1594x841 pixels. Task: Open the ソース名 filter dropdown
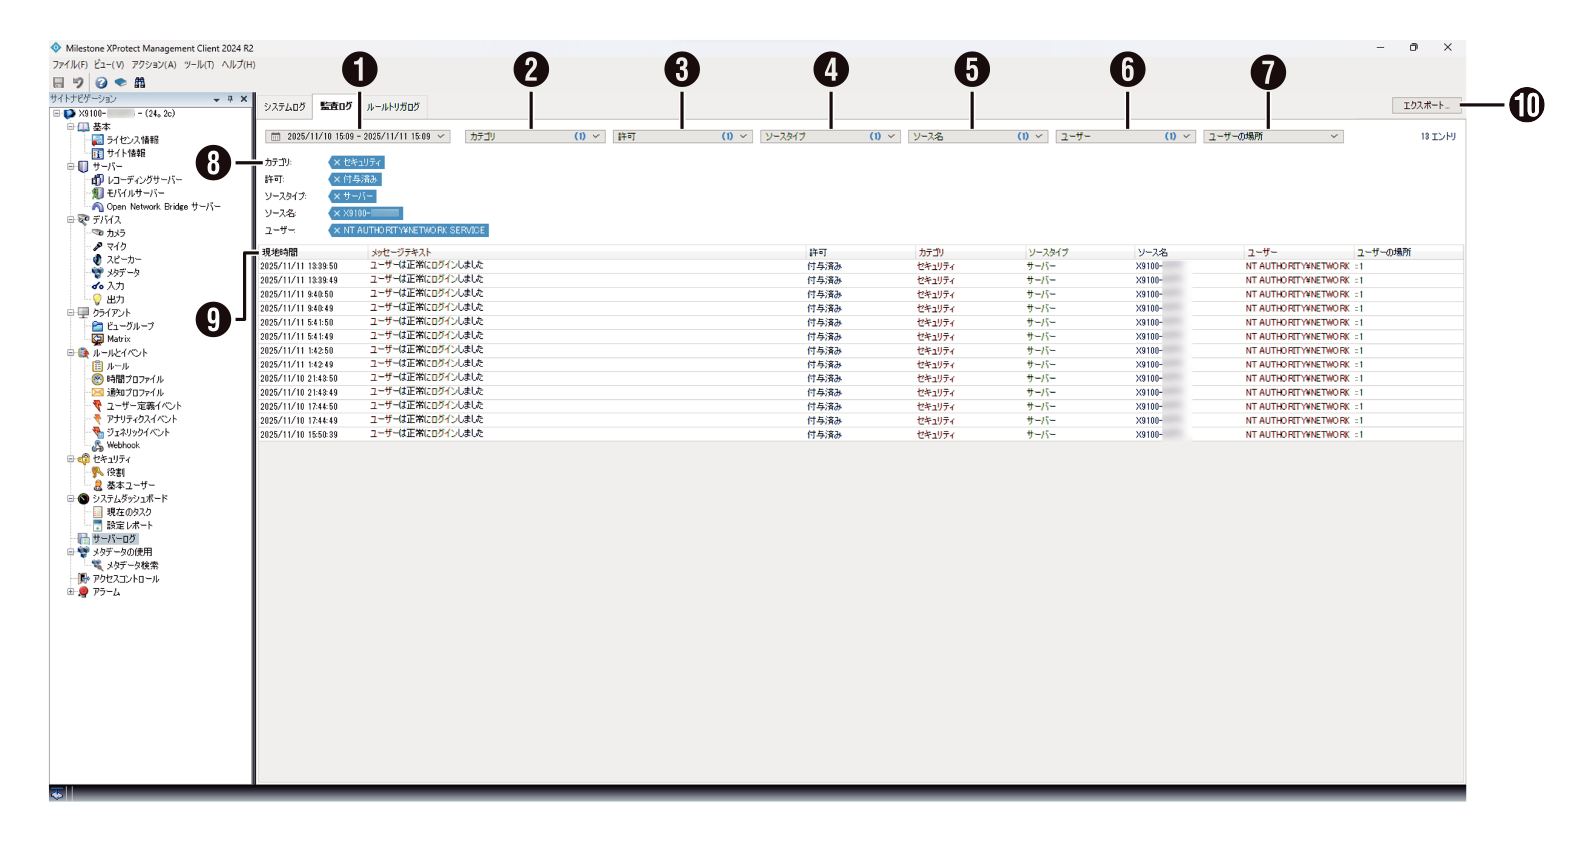(978, 136)
